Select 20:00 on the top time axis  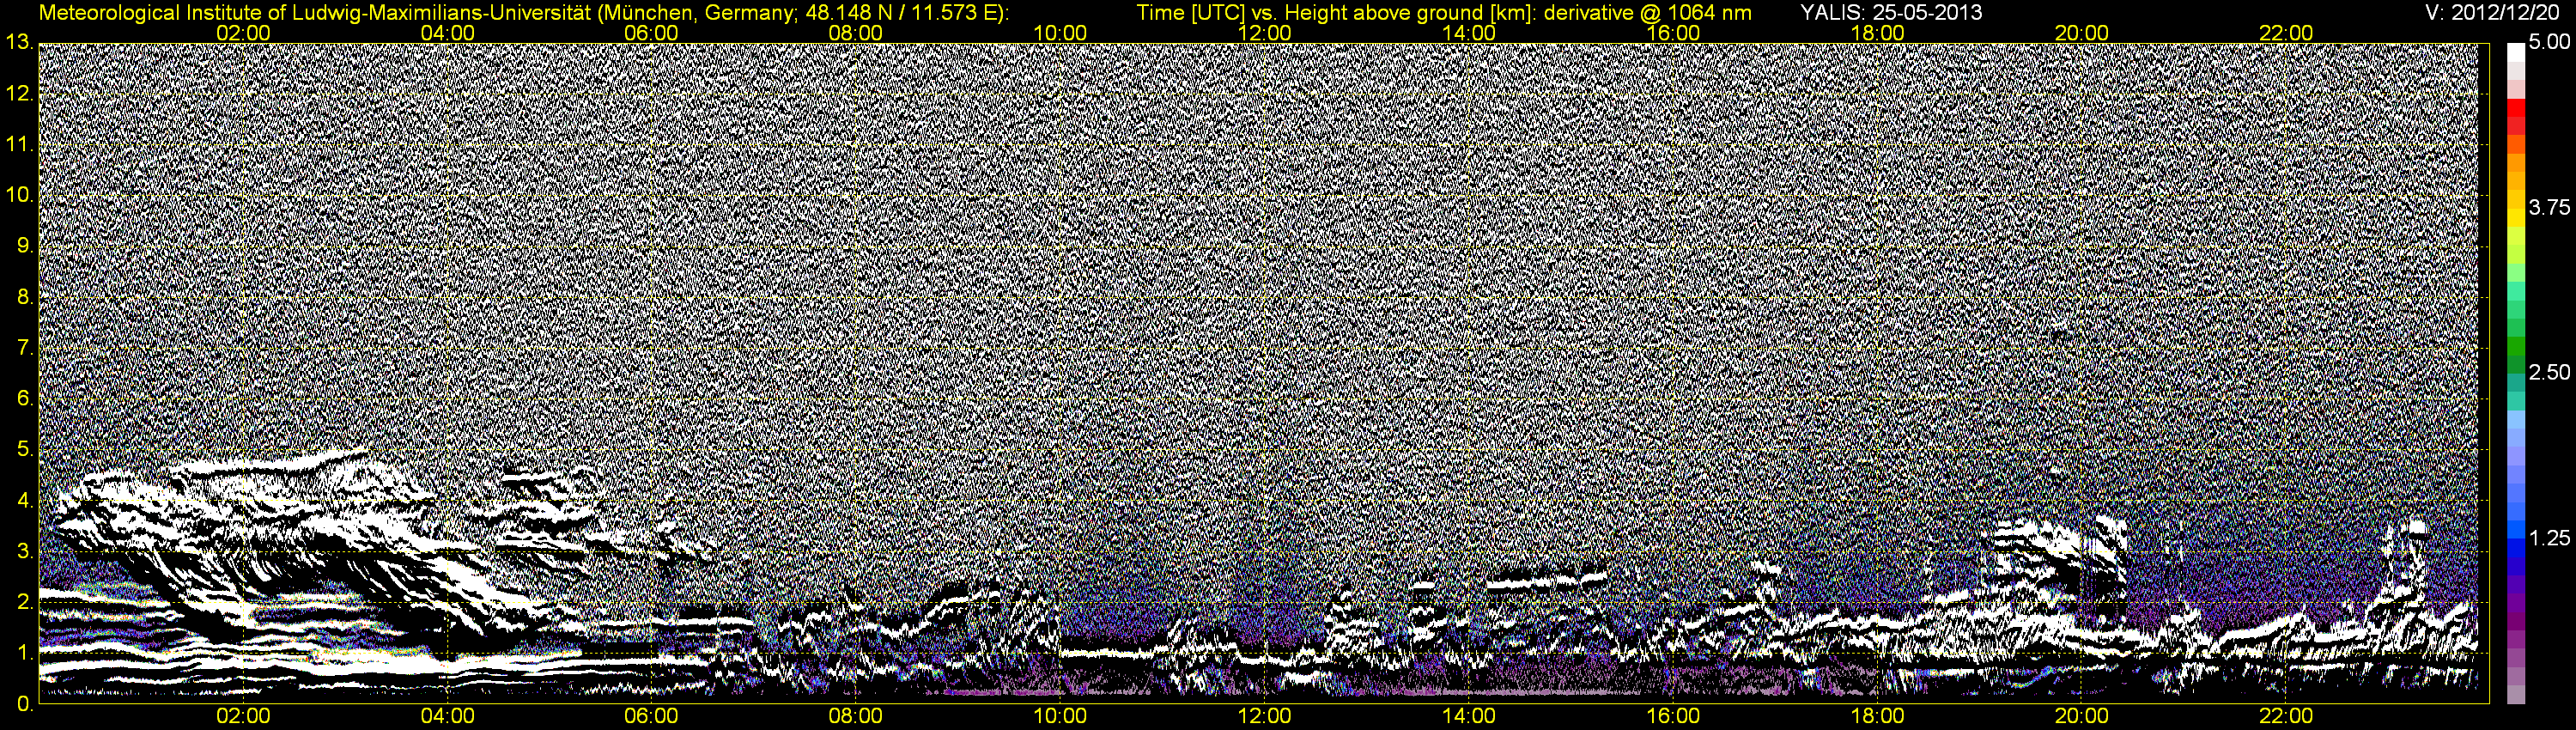[x=2082, y=33]
